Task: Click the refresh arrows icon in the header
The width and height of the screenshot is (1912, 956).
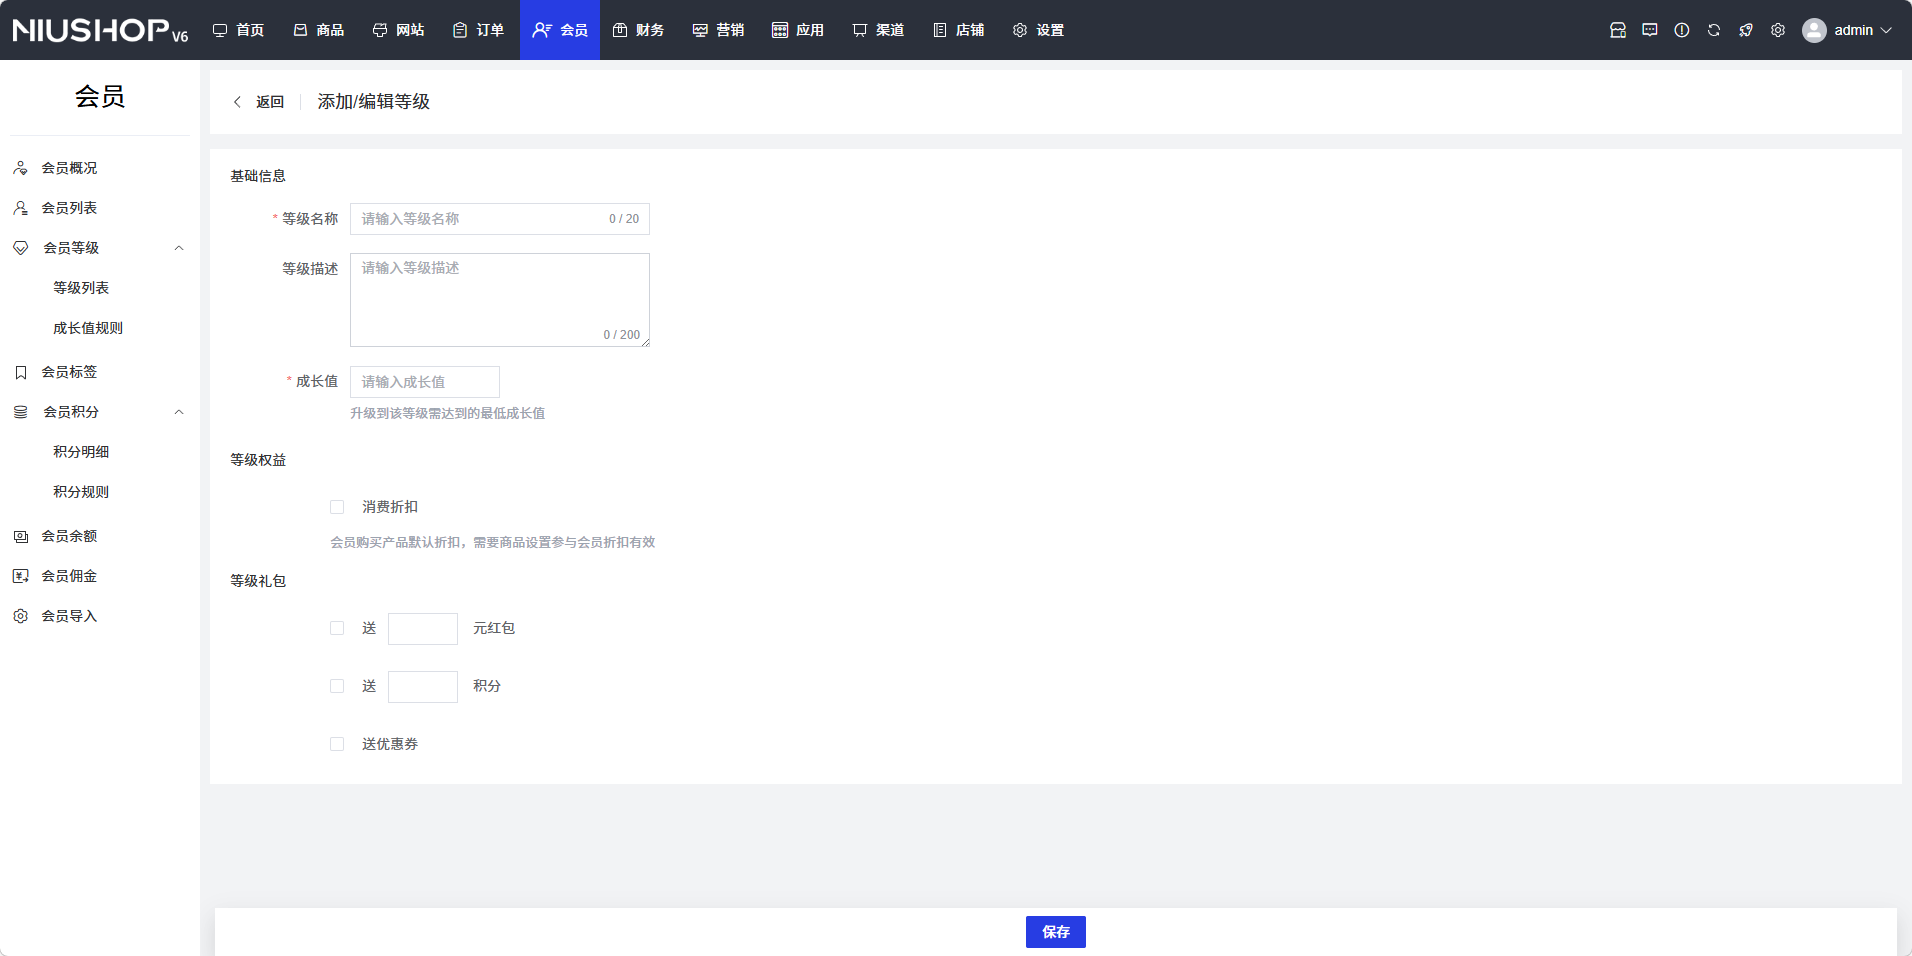Action: (x=1713, y=30)
